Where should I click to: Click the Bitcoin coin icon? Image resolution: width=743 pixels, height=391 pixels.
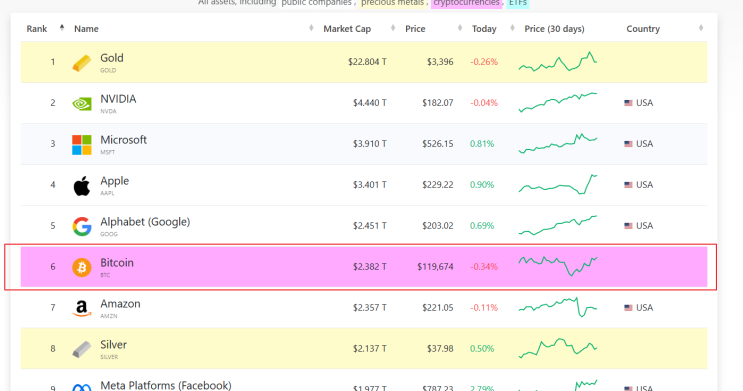point(82,267)
